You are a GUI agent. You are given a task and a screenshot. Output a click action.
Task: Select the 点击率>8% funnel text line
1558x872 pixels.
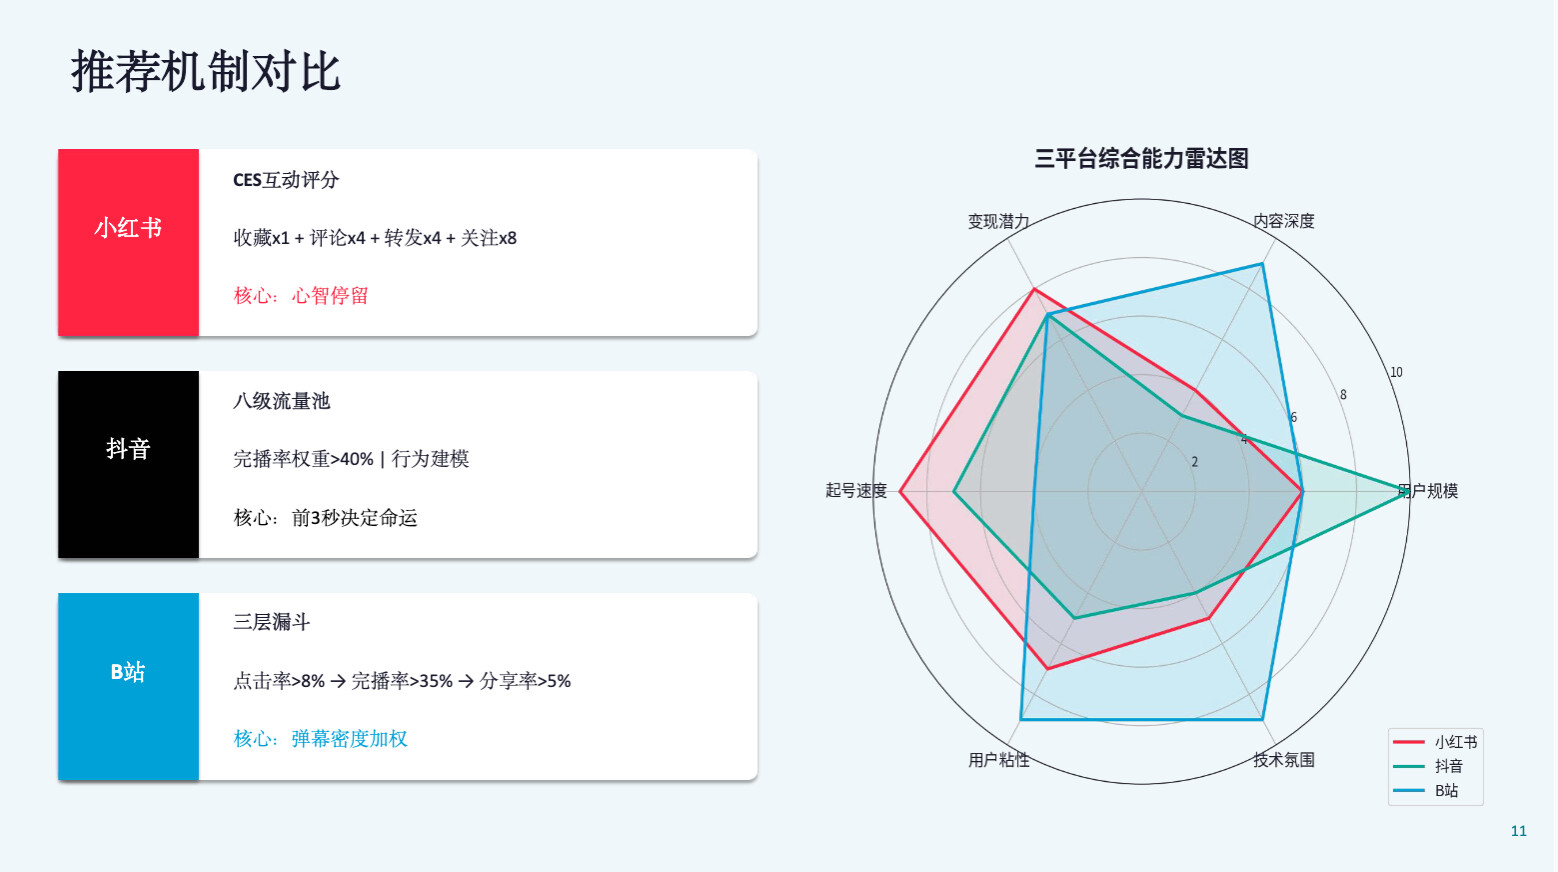click(402, 681)
